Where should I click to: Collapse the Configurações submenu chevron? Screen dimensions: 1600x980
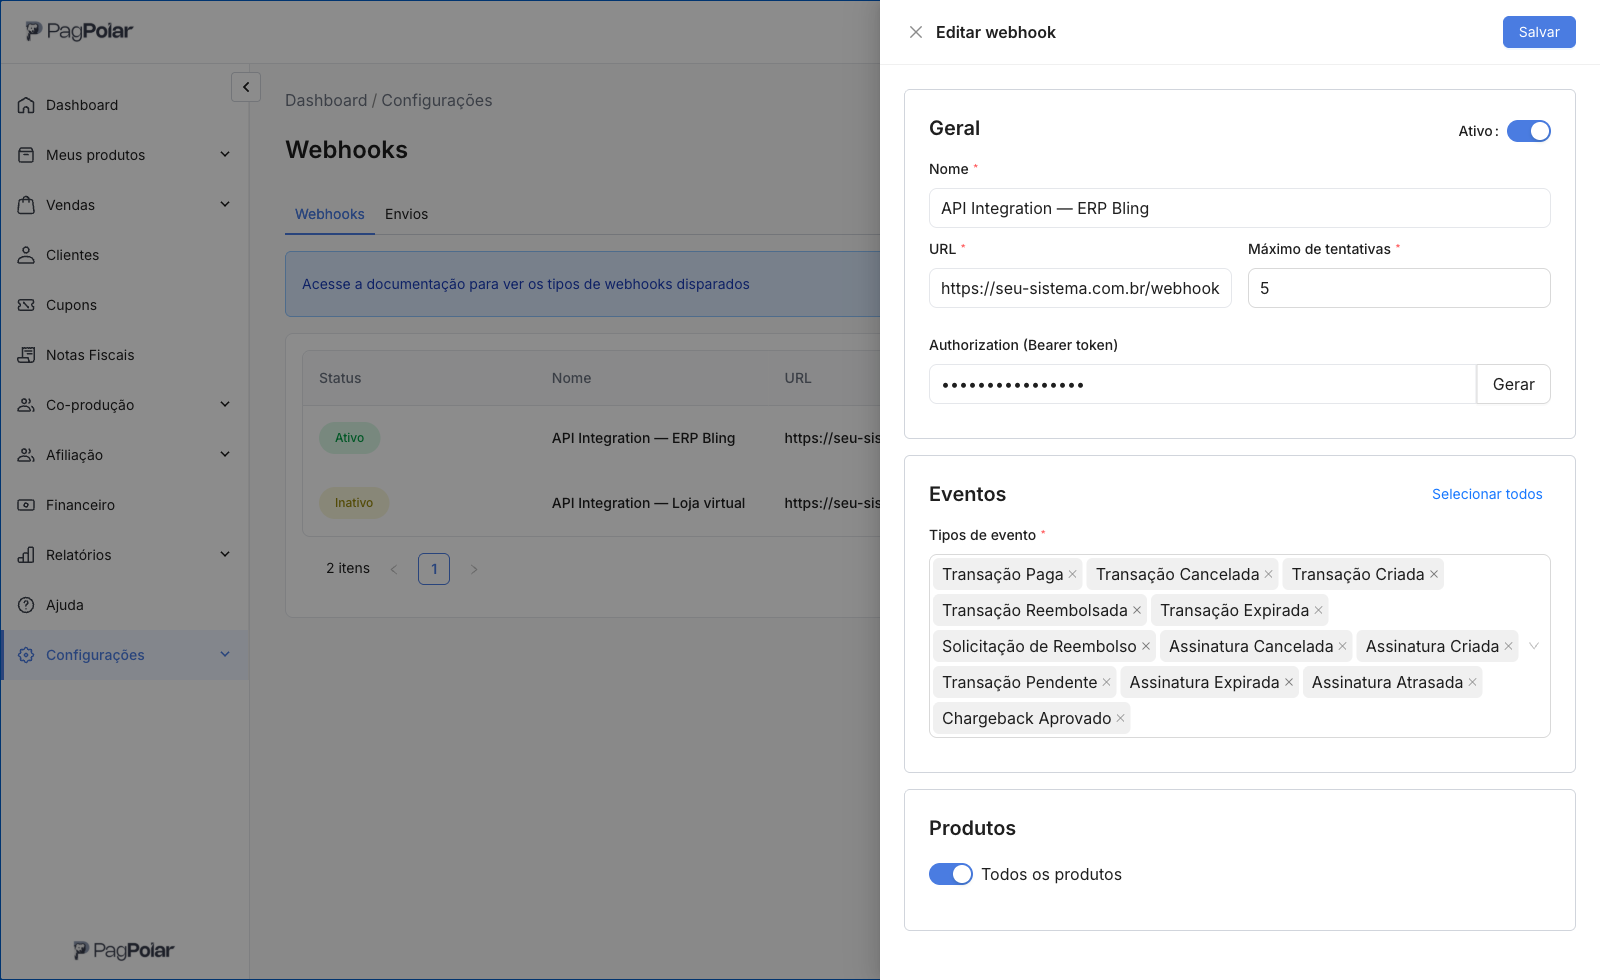click(x=225, y=654)
